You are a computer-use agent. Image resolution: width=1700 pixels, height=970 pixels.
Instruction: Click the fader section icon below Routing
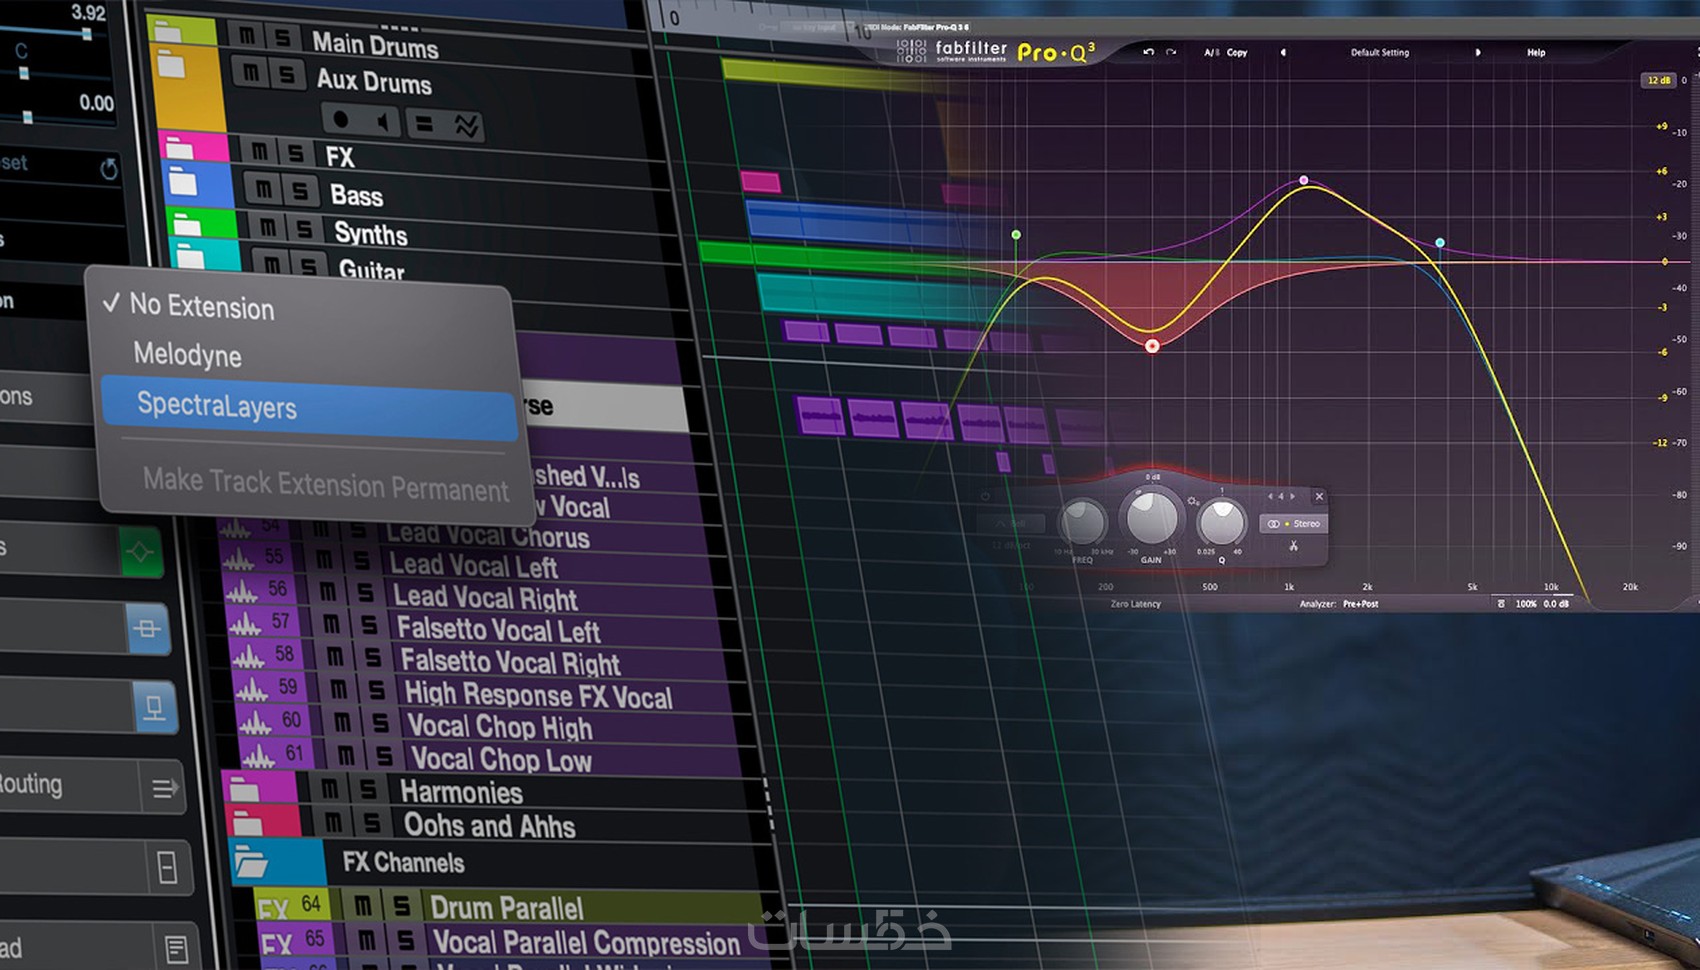click(167, 867)
